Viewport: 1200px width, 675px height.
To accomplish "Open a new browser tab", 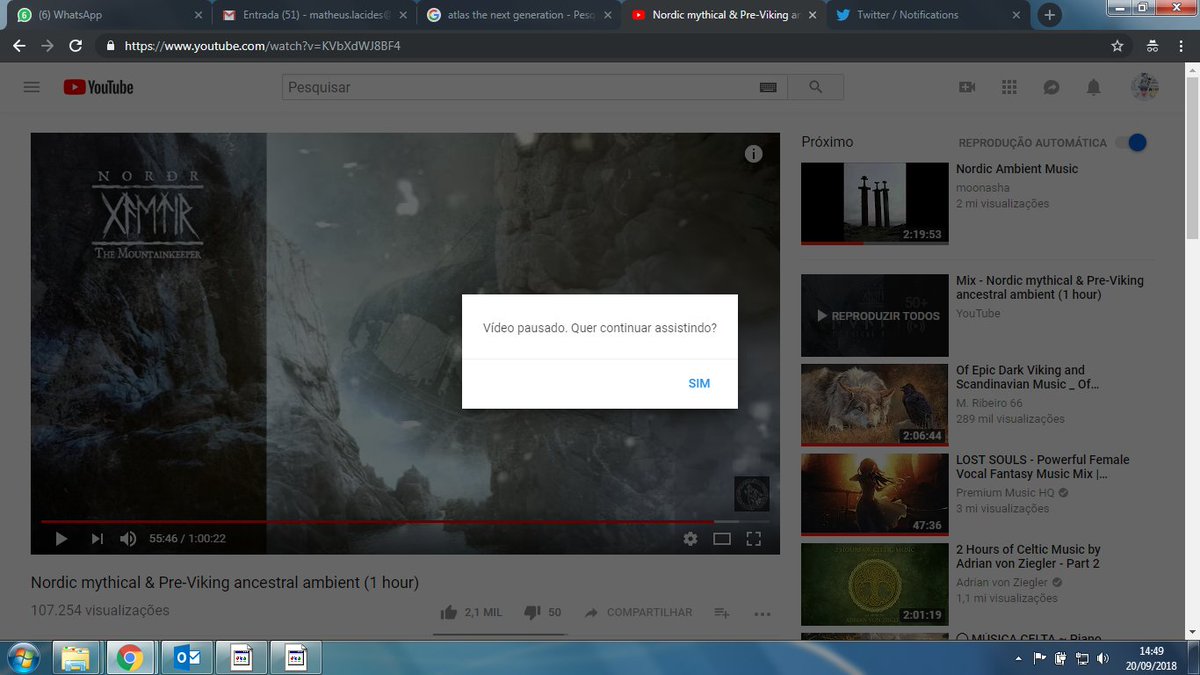I will [1049, 15].
